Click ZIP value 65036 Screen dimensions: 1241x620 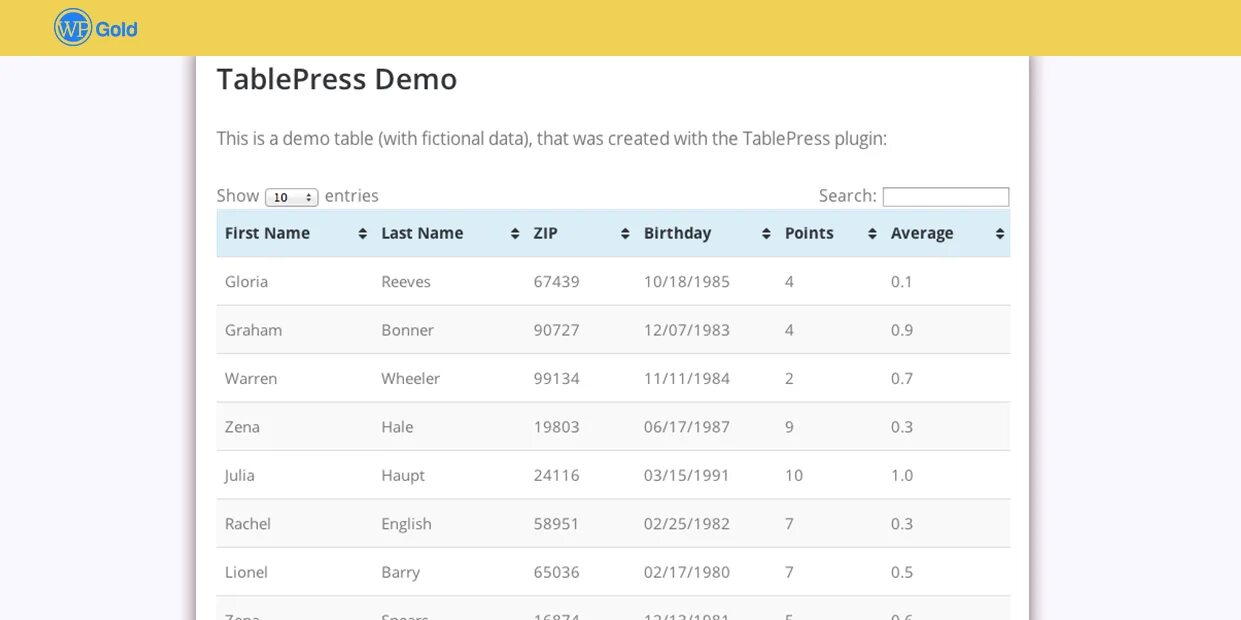[x=556, y=573]
